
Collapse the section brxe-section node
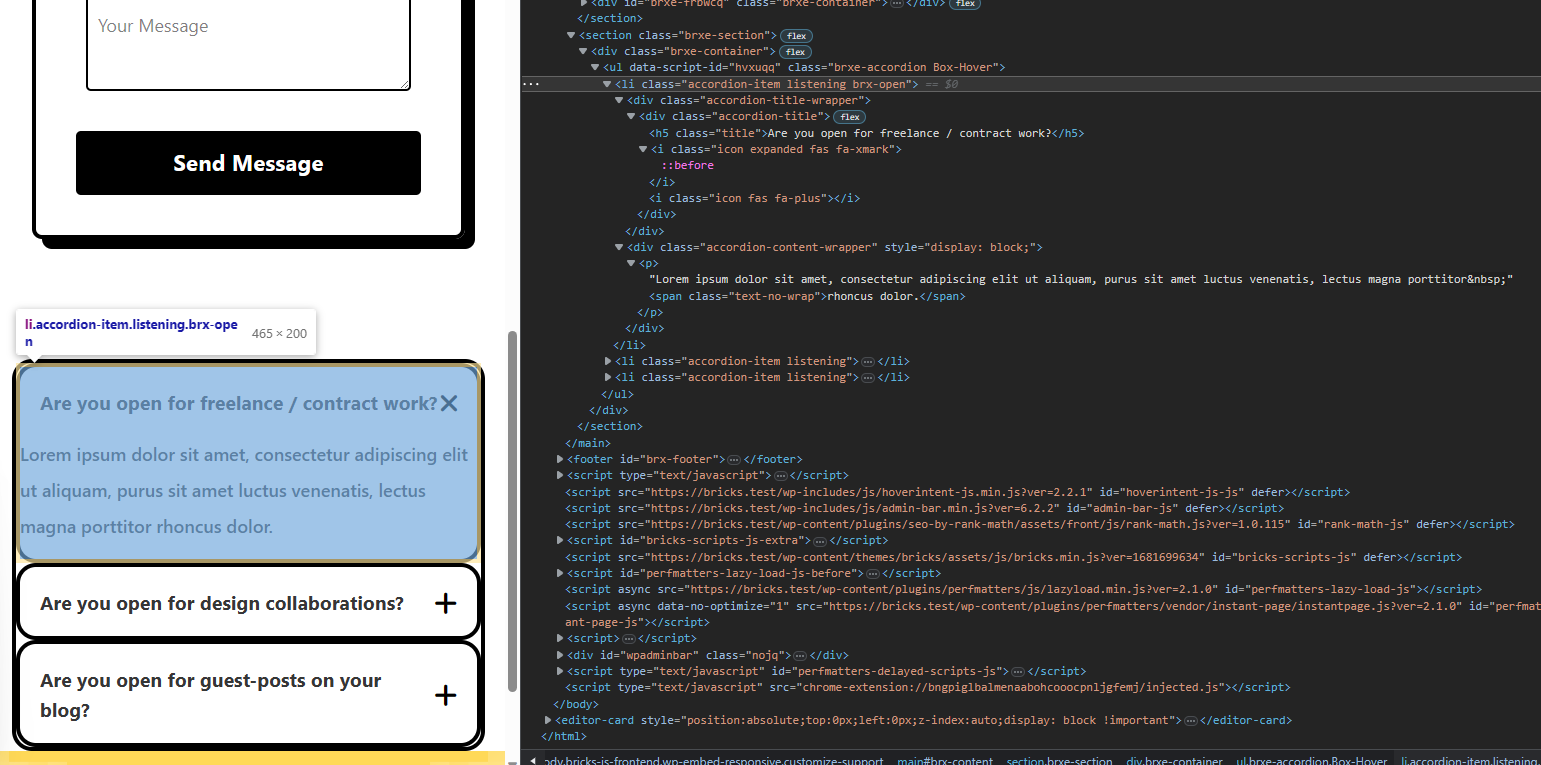571,35
